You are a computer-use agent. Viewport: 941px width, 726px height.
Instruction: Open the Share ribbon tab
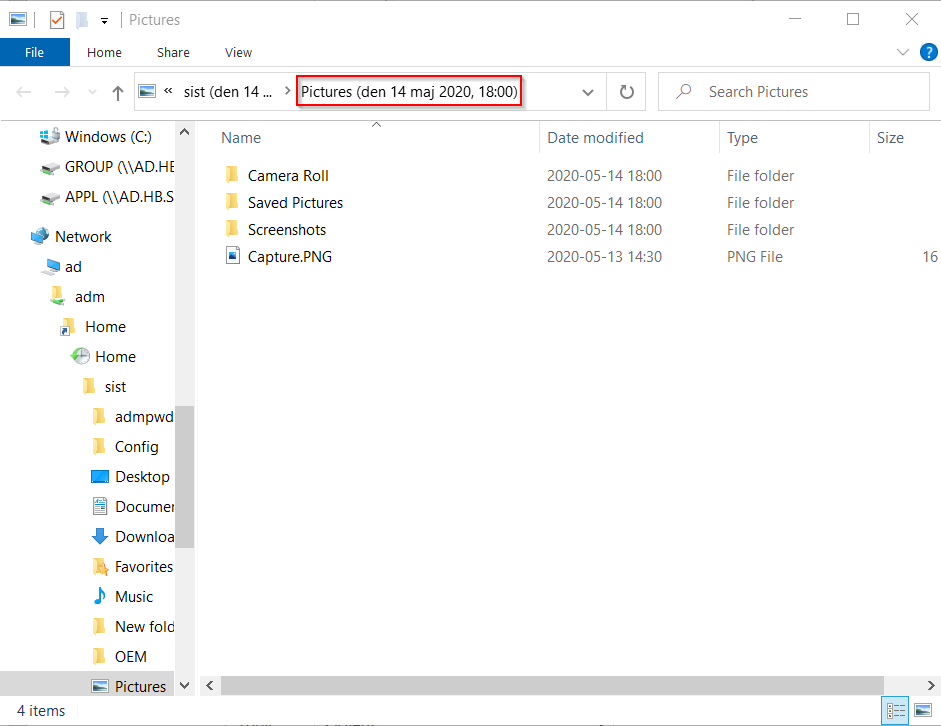point(173,53)
